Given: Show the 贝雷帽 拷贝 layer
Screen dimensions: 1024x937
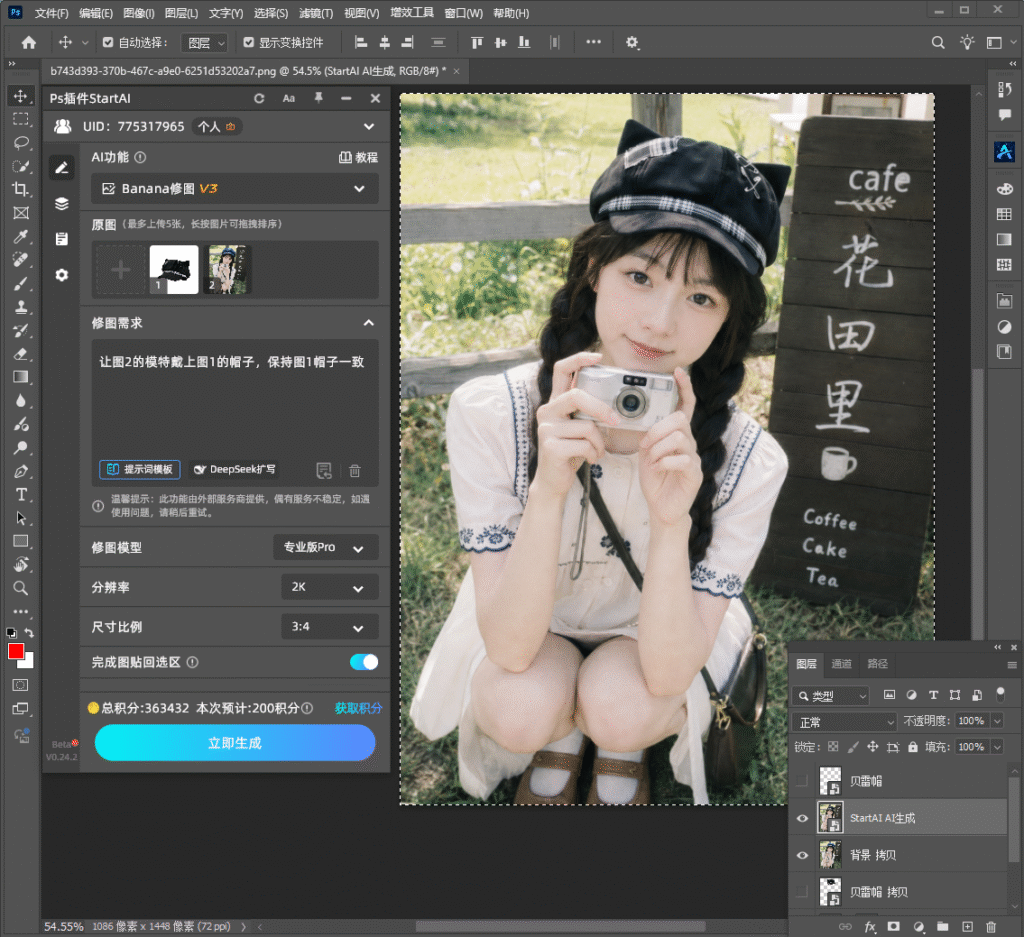Looking at the screenshot, I should pos(802,892).
